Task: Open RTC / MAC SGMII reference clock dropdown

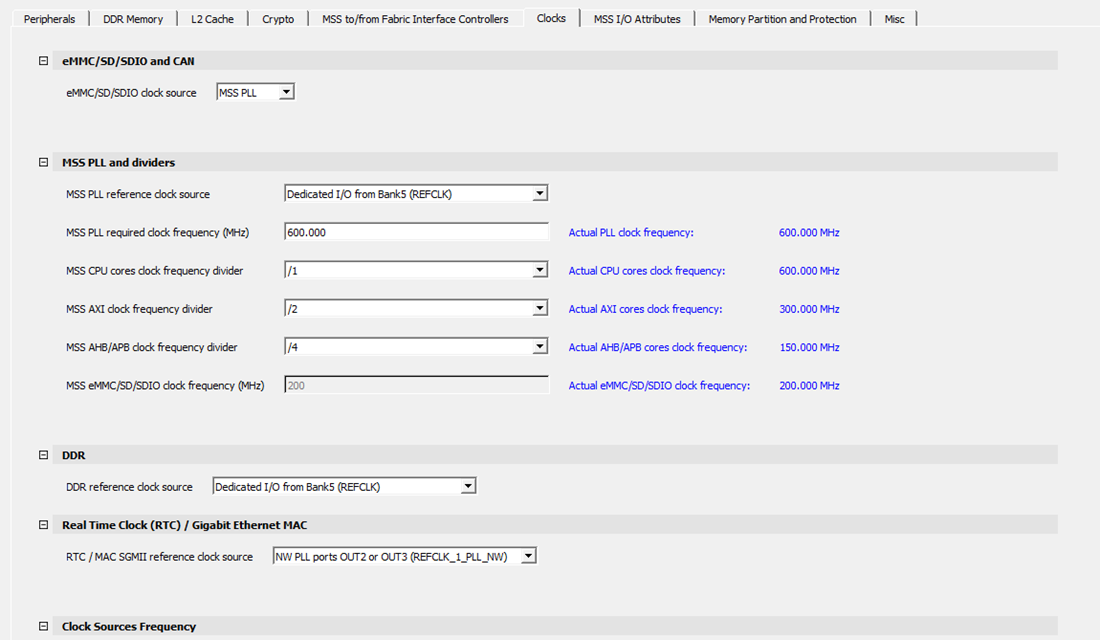Action: (405, 556)
